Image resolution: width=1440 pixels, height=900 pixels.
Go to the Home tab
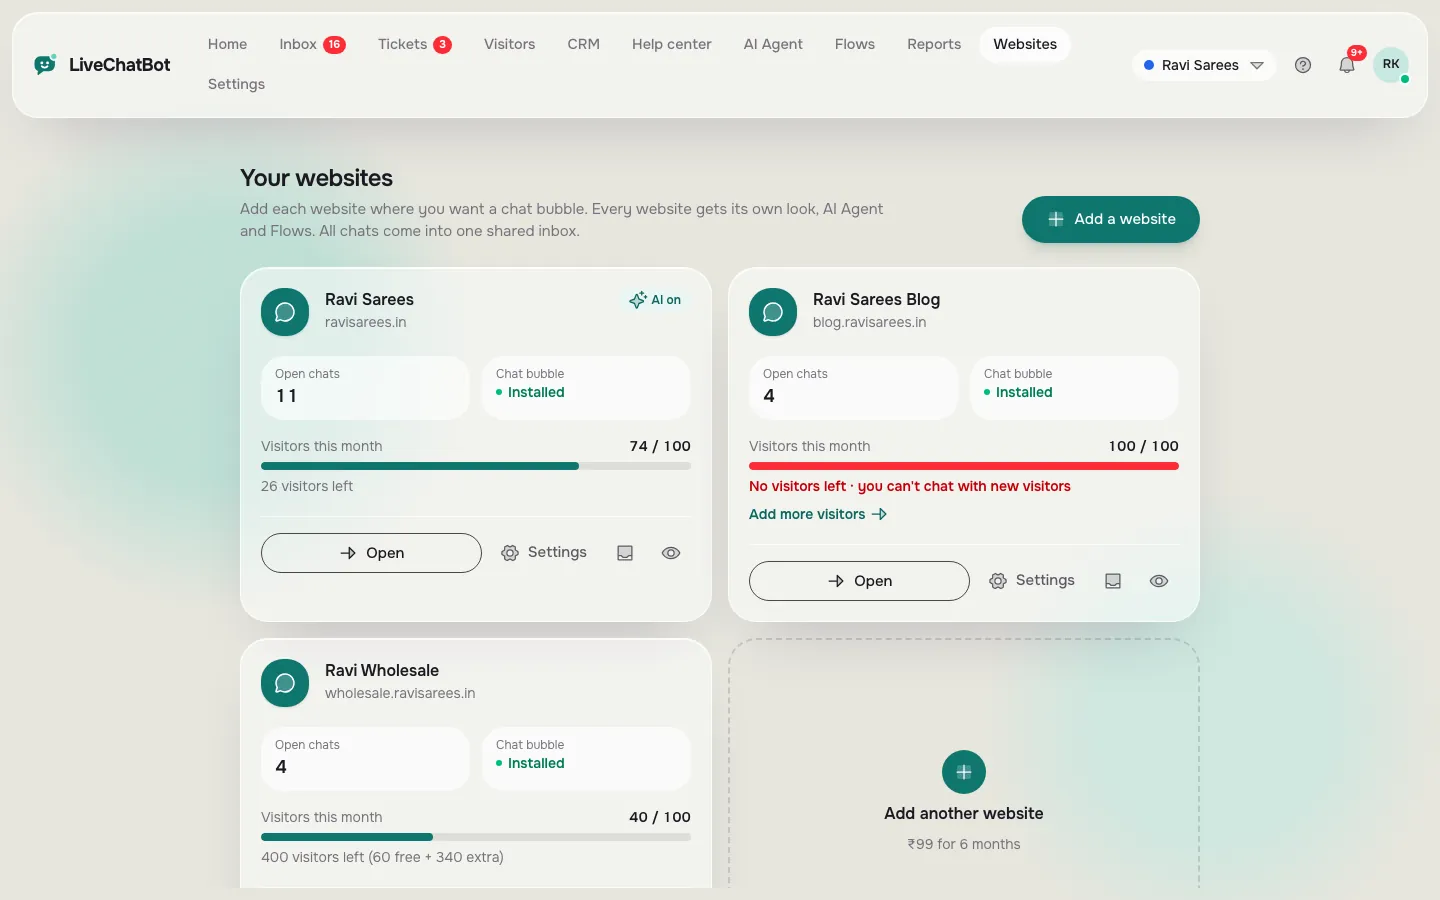pyautogui.click(x=227, y=44)
